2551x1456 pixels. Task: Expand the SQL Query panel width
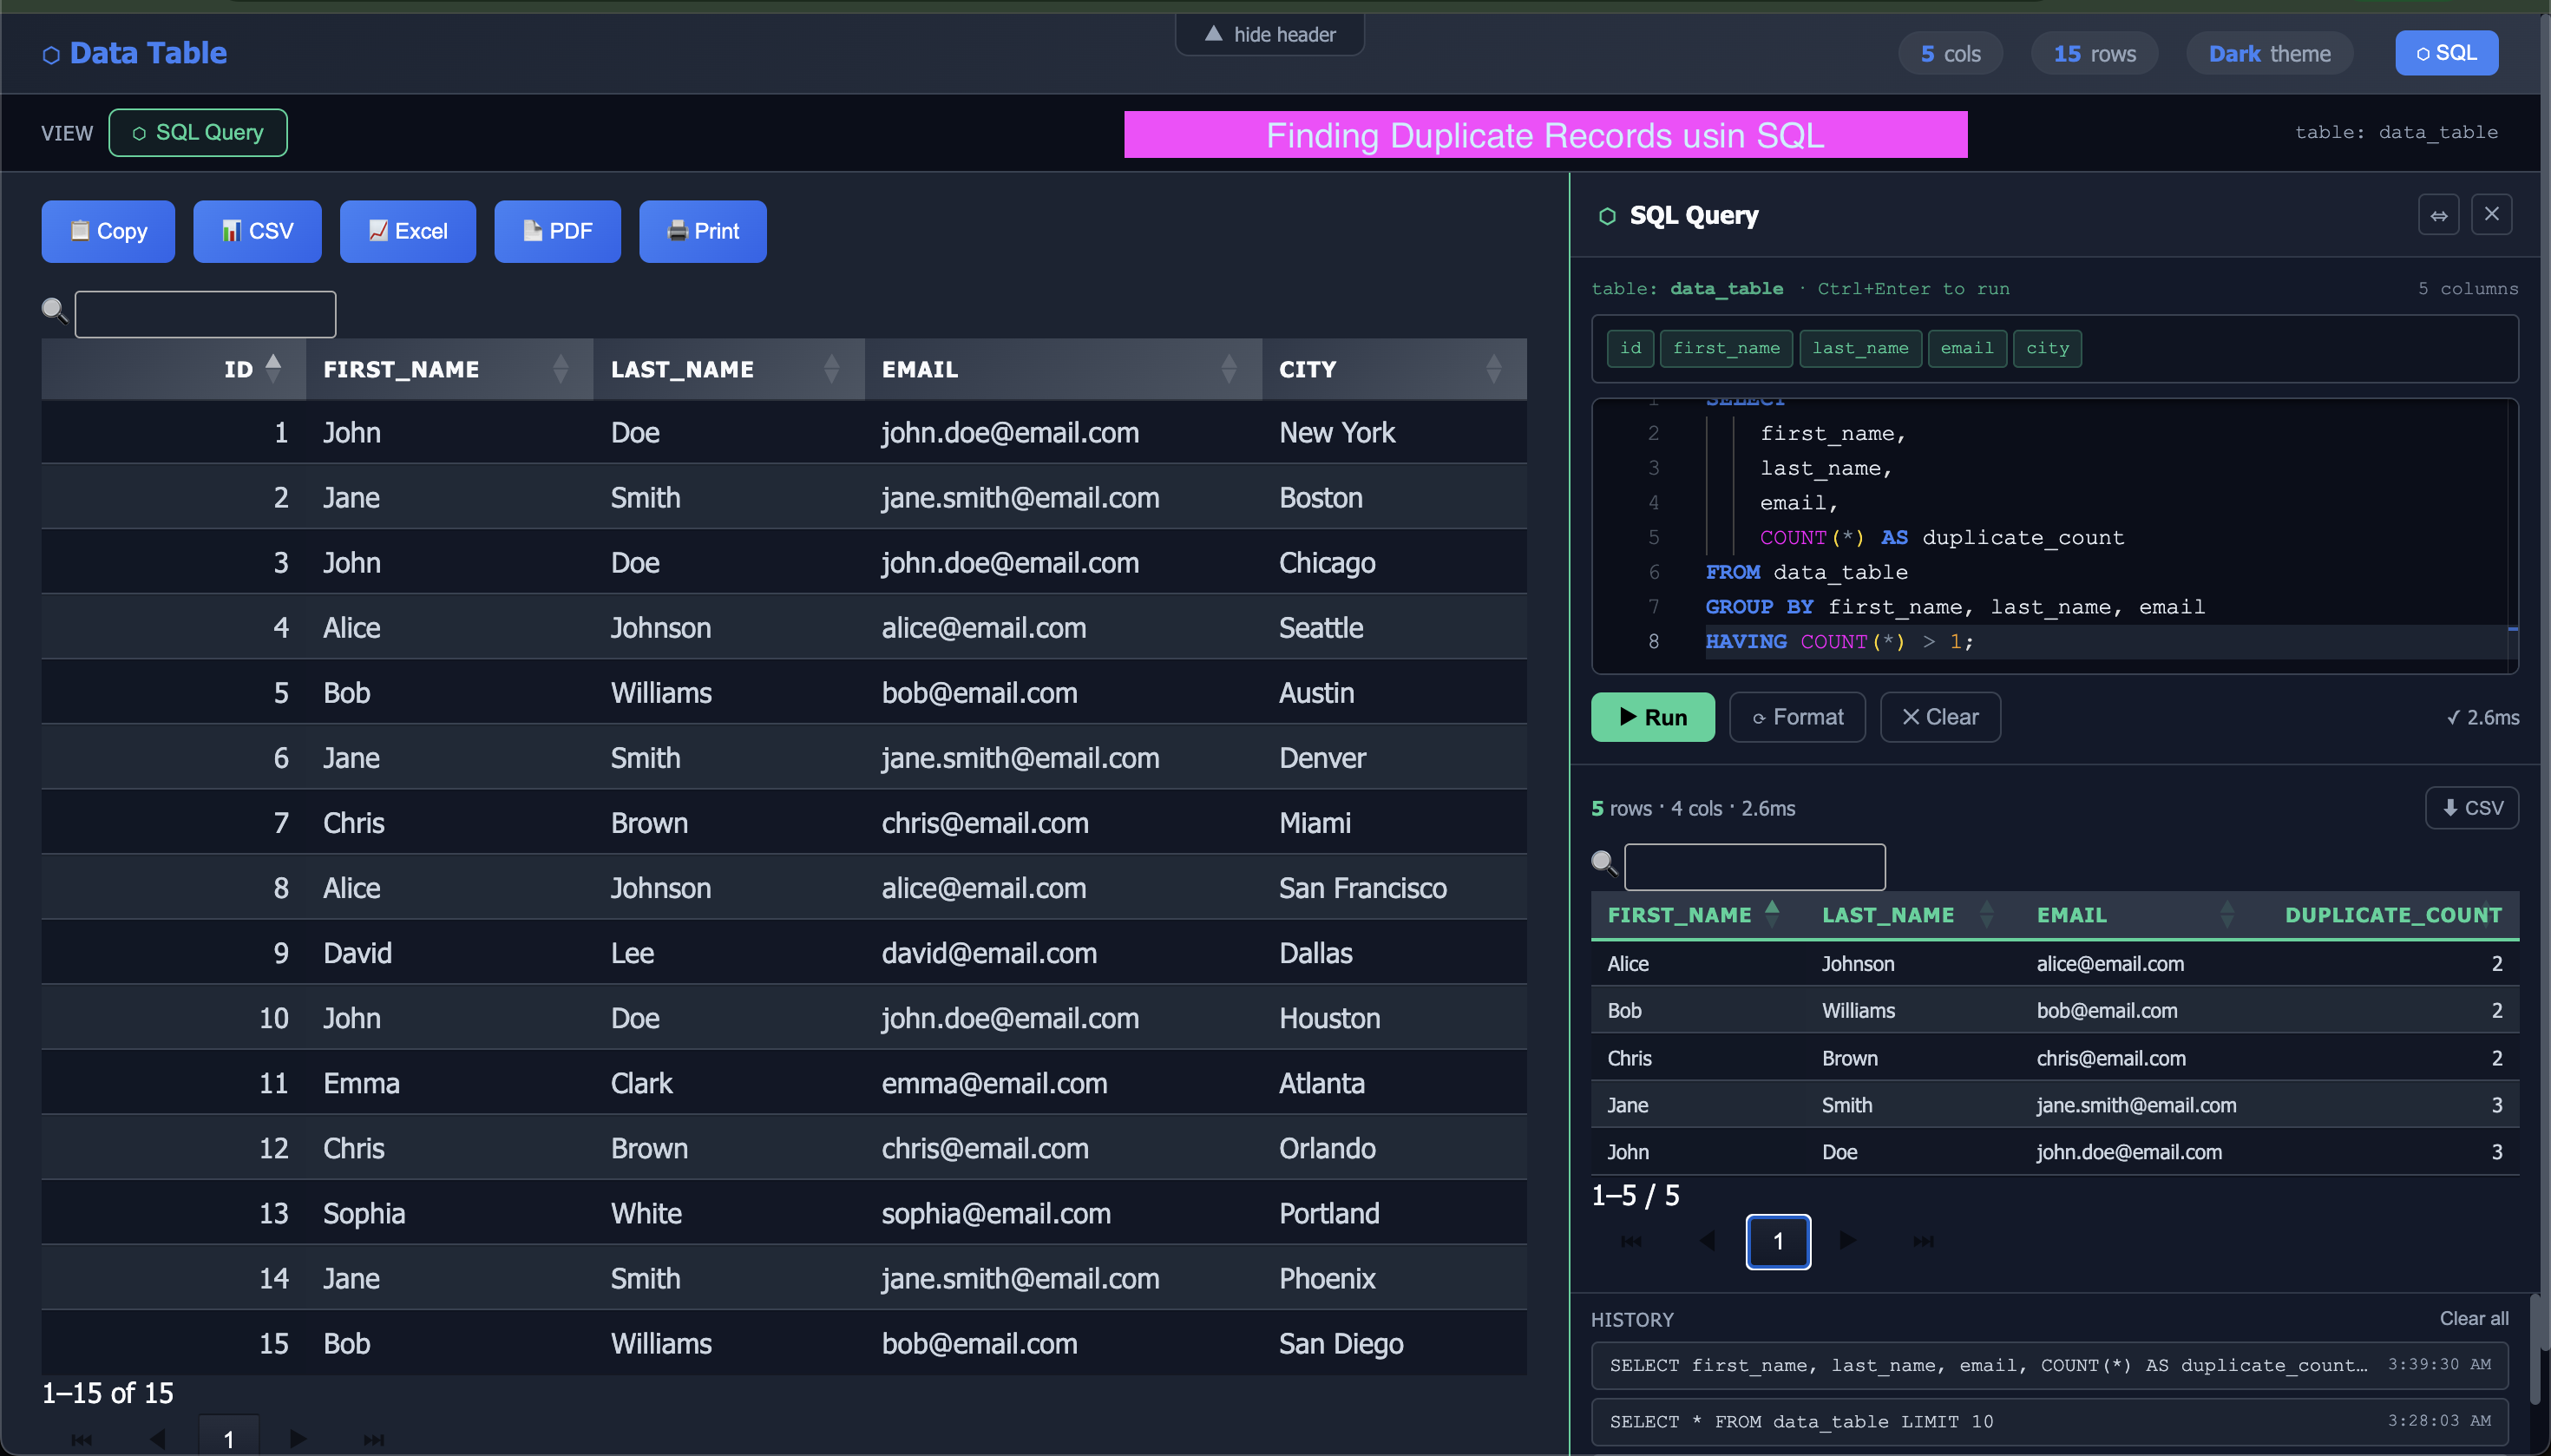(x=2438, y=215)
